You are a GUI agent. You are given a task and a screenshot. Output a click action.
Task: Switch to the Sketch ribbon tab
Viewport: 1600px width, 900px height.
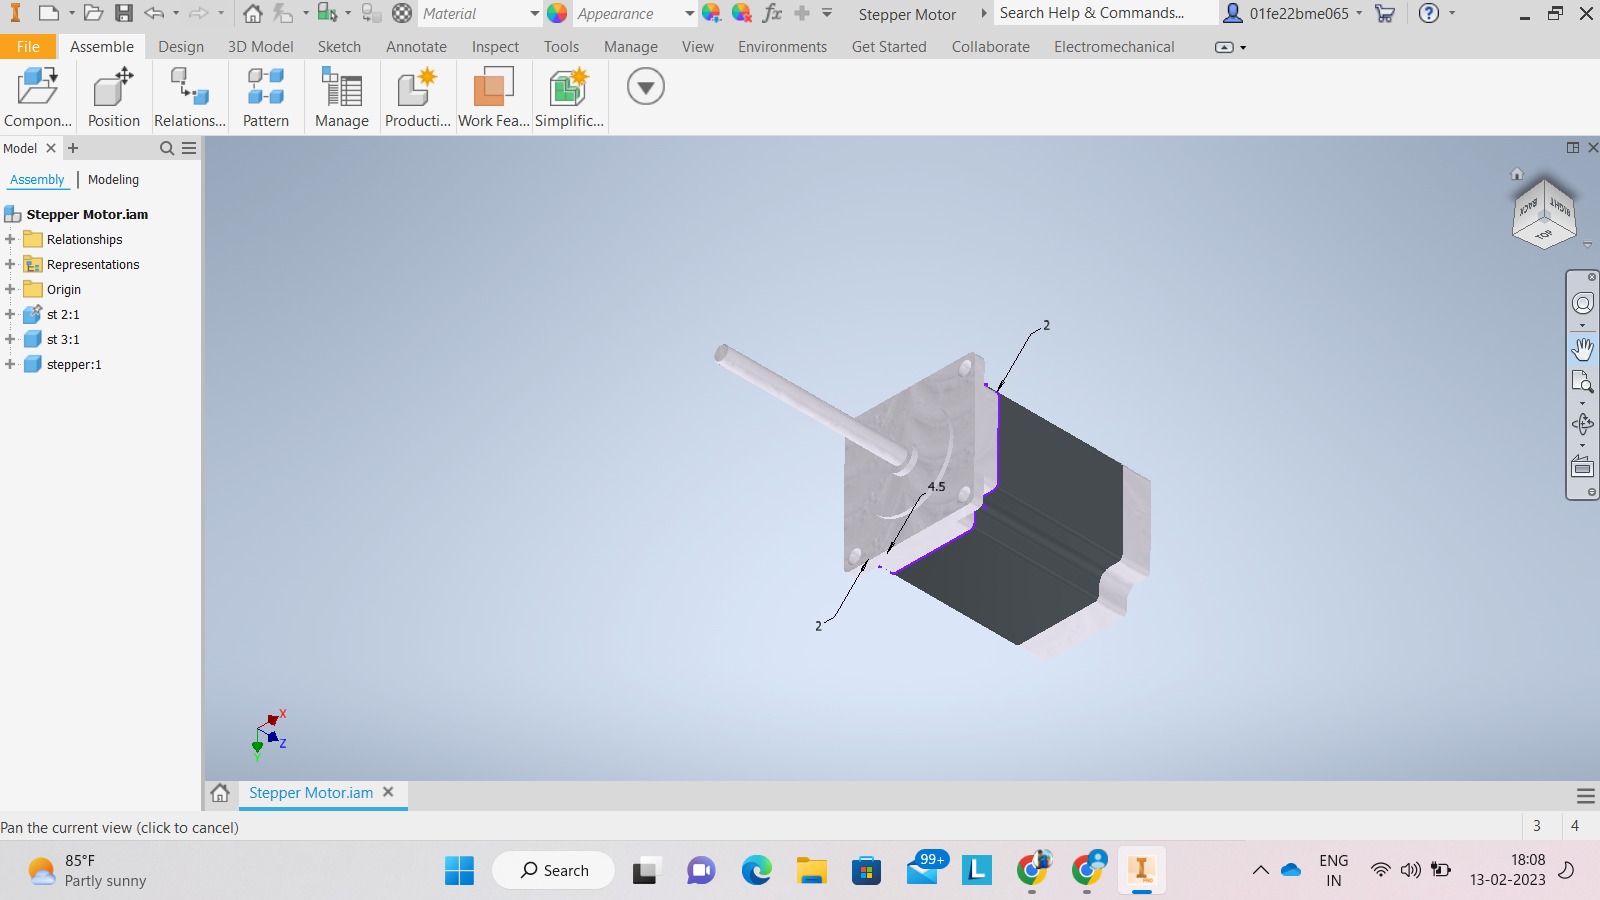(x=339, y=46)
